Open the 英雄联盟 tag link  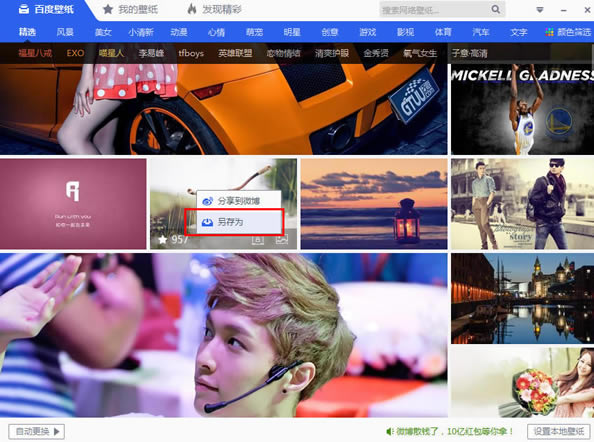click(x=235, y=53)
